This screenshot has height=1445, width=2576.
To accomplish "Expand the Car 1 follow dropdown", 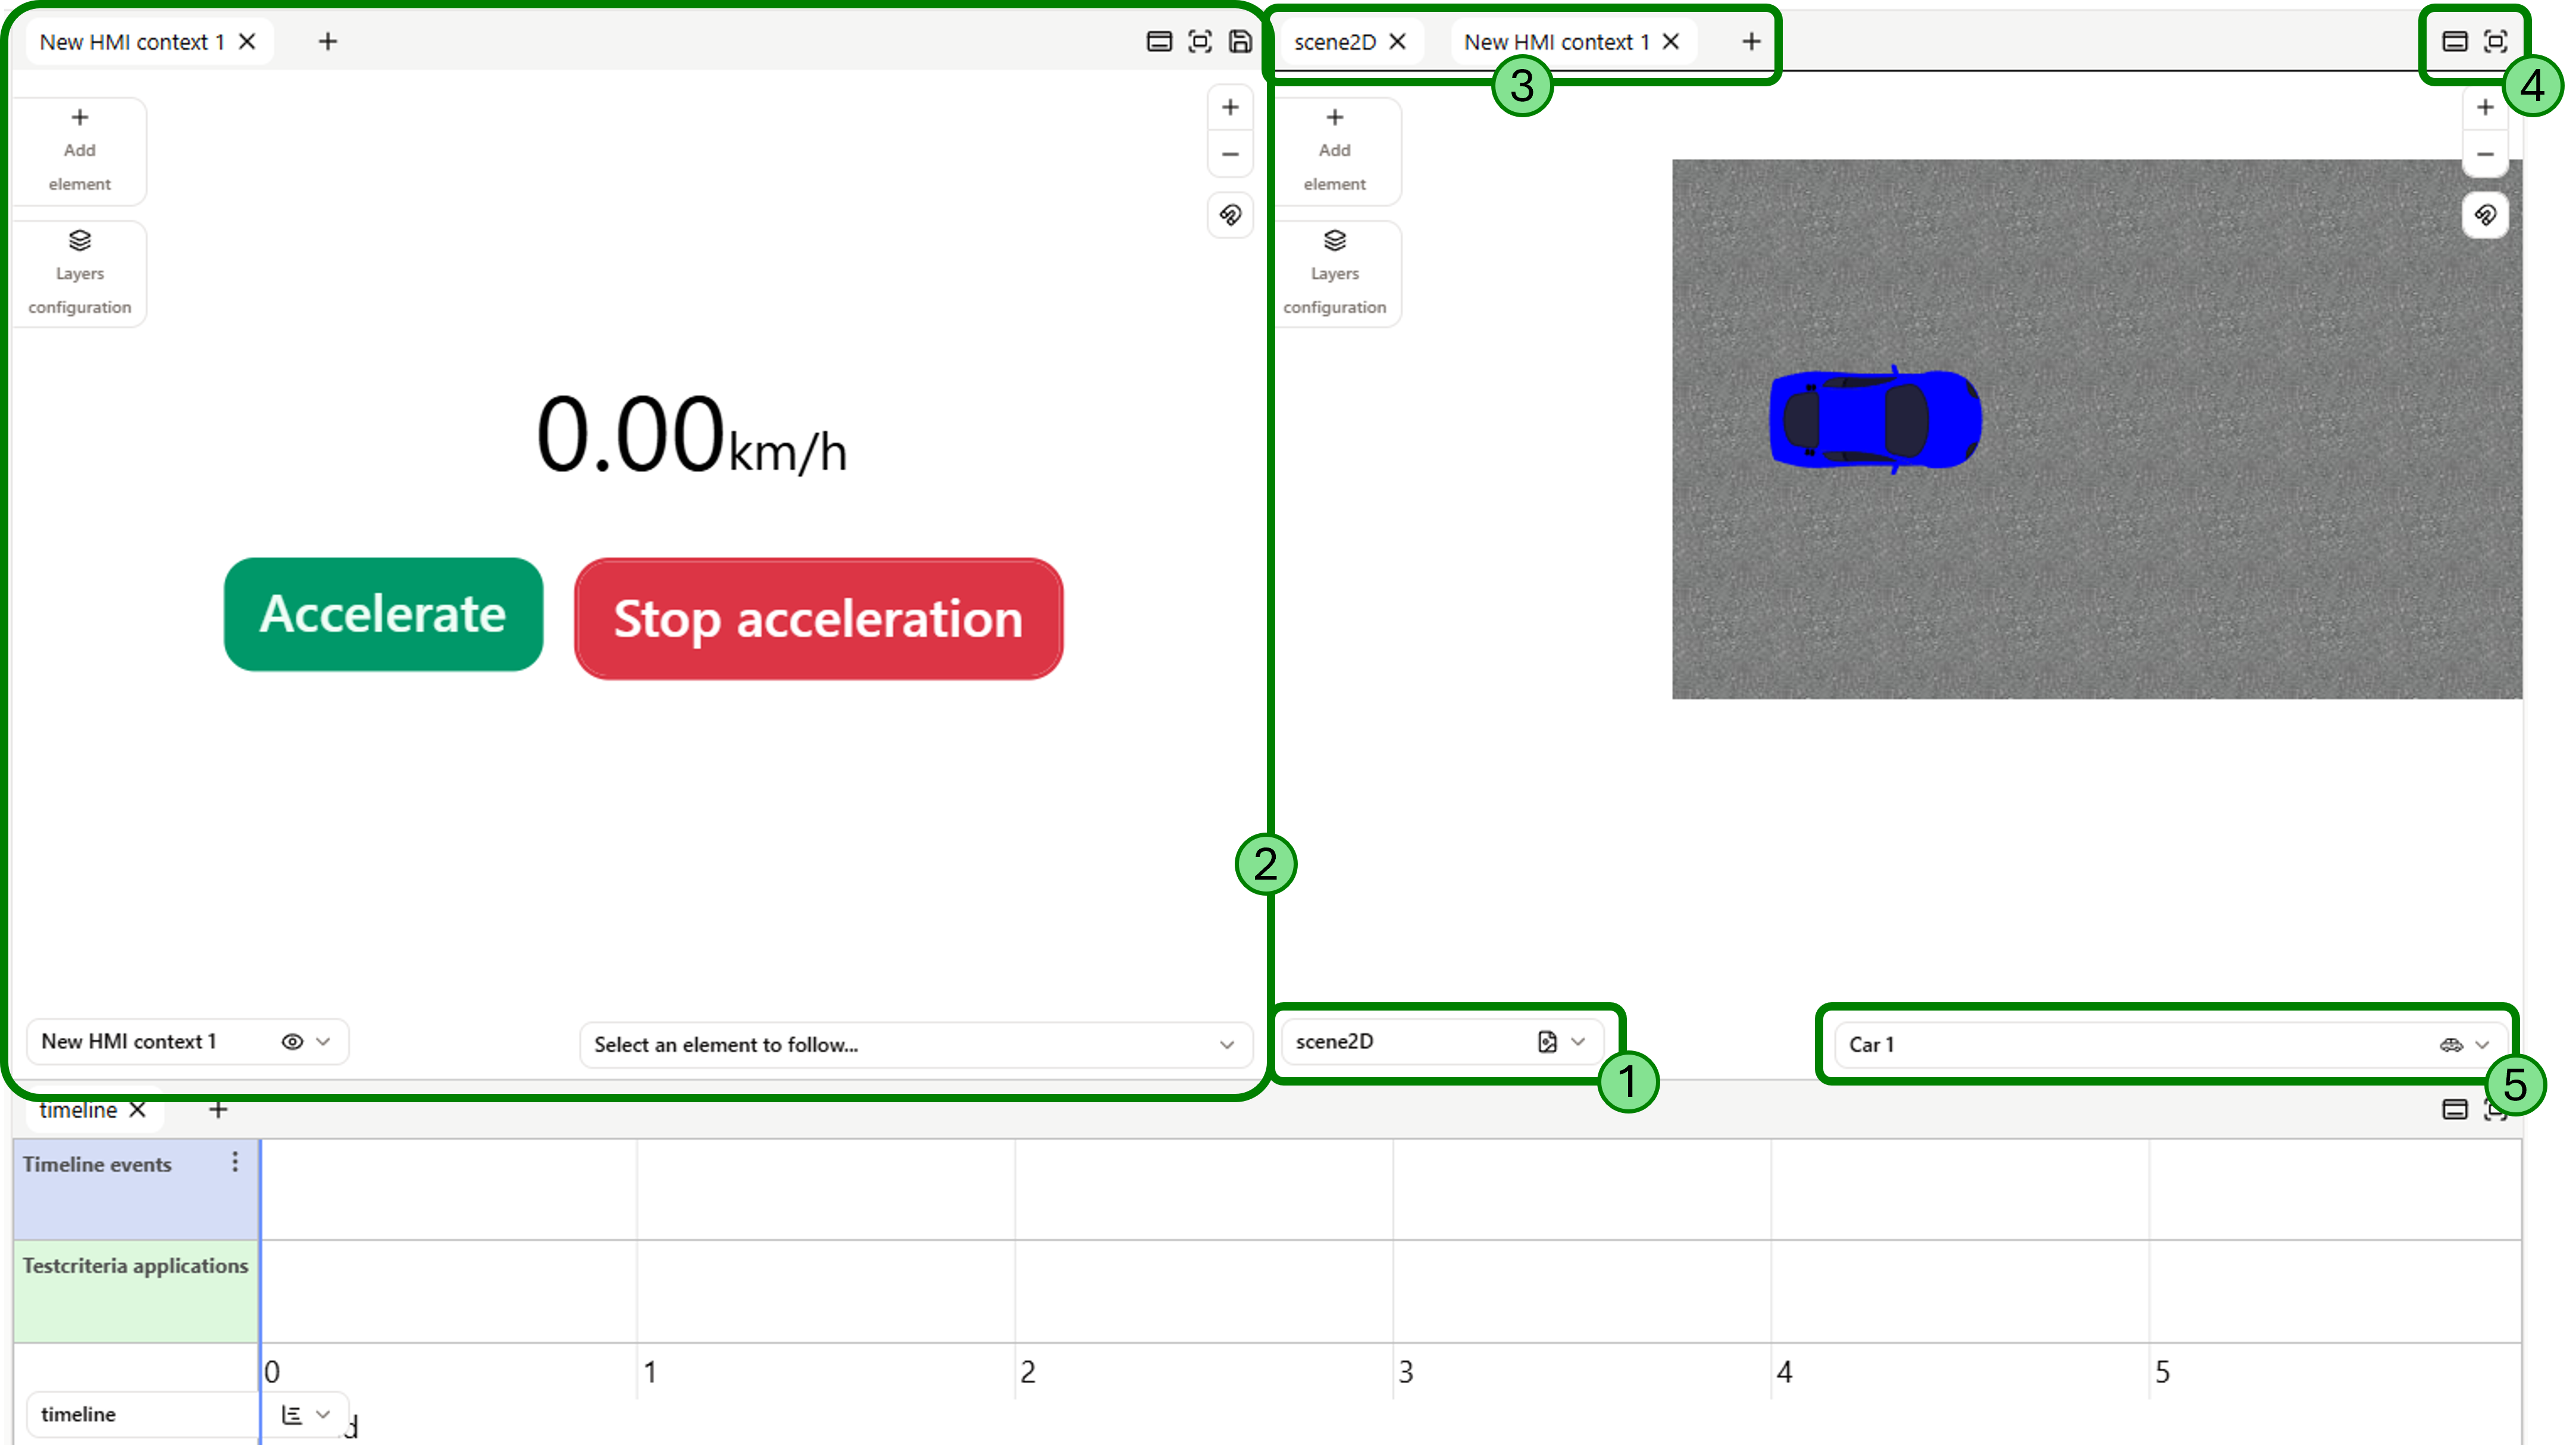I will coord(2481,1045).
